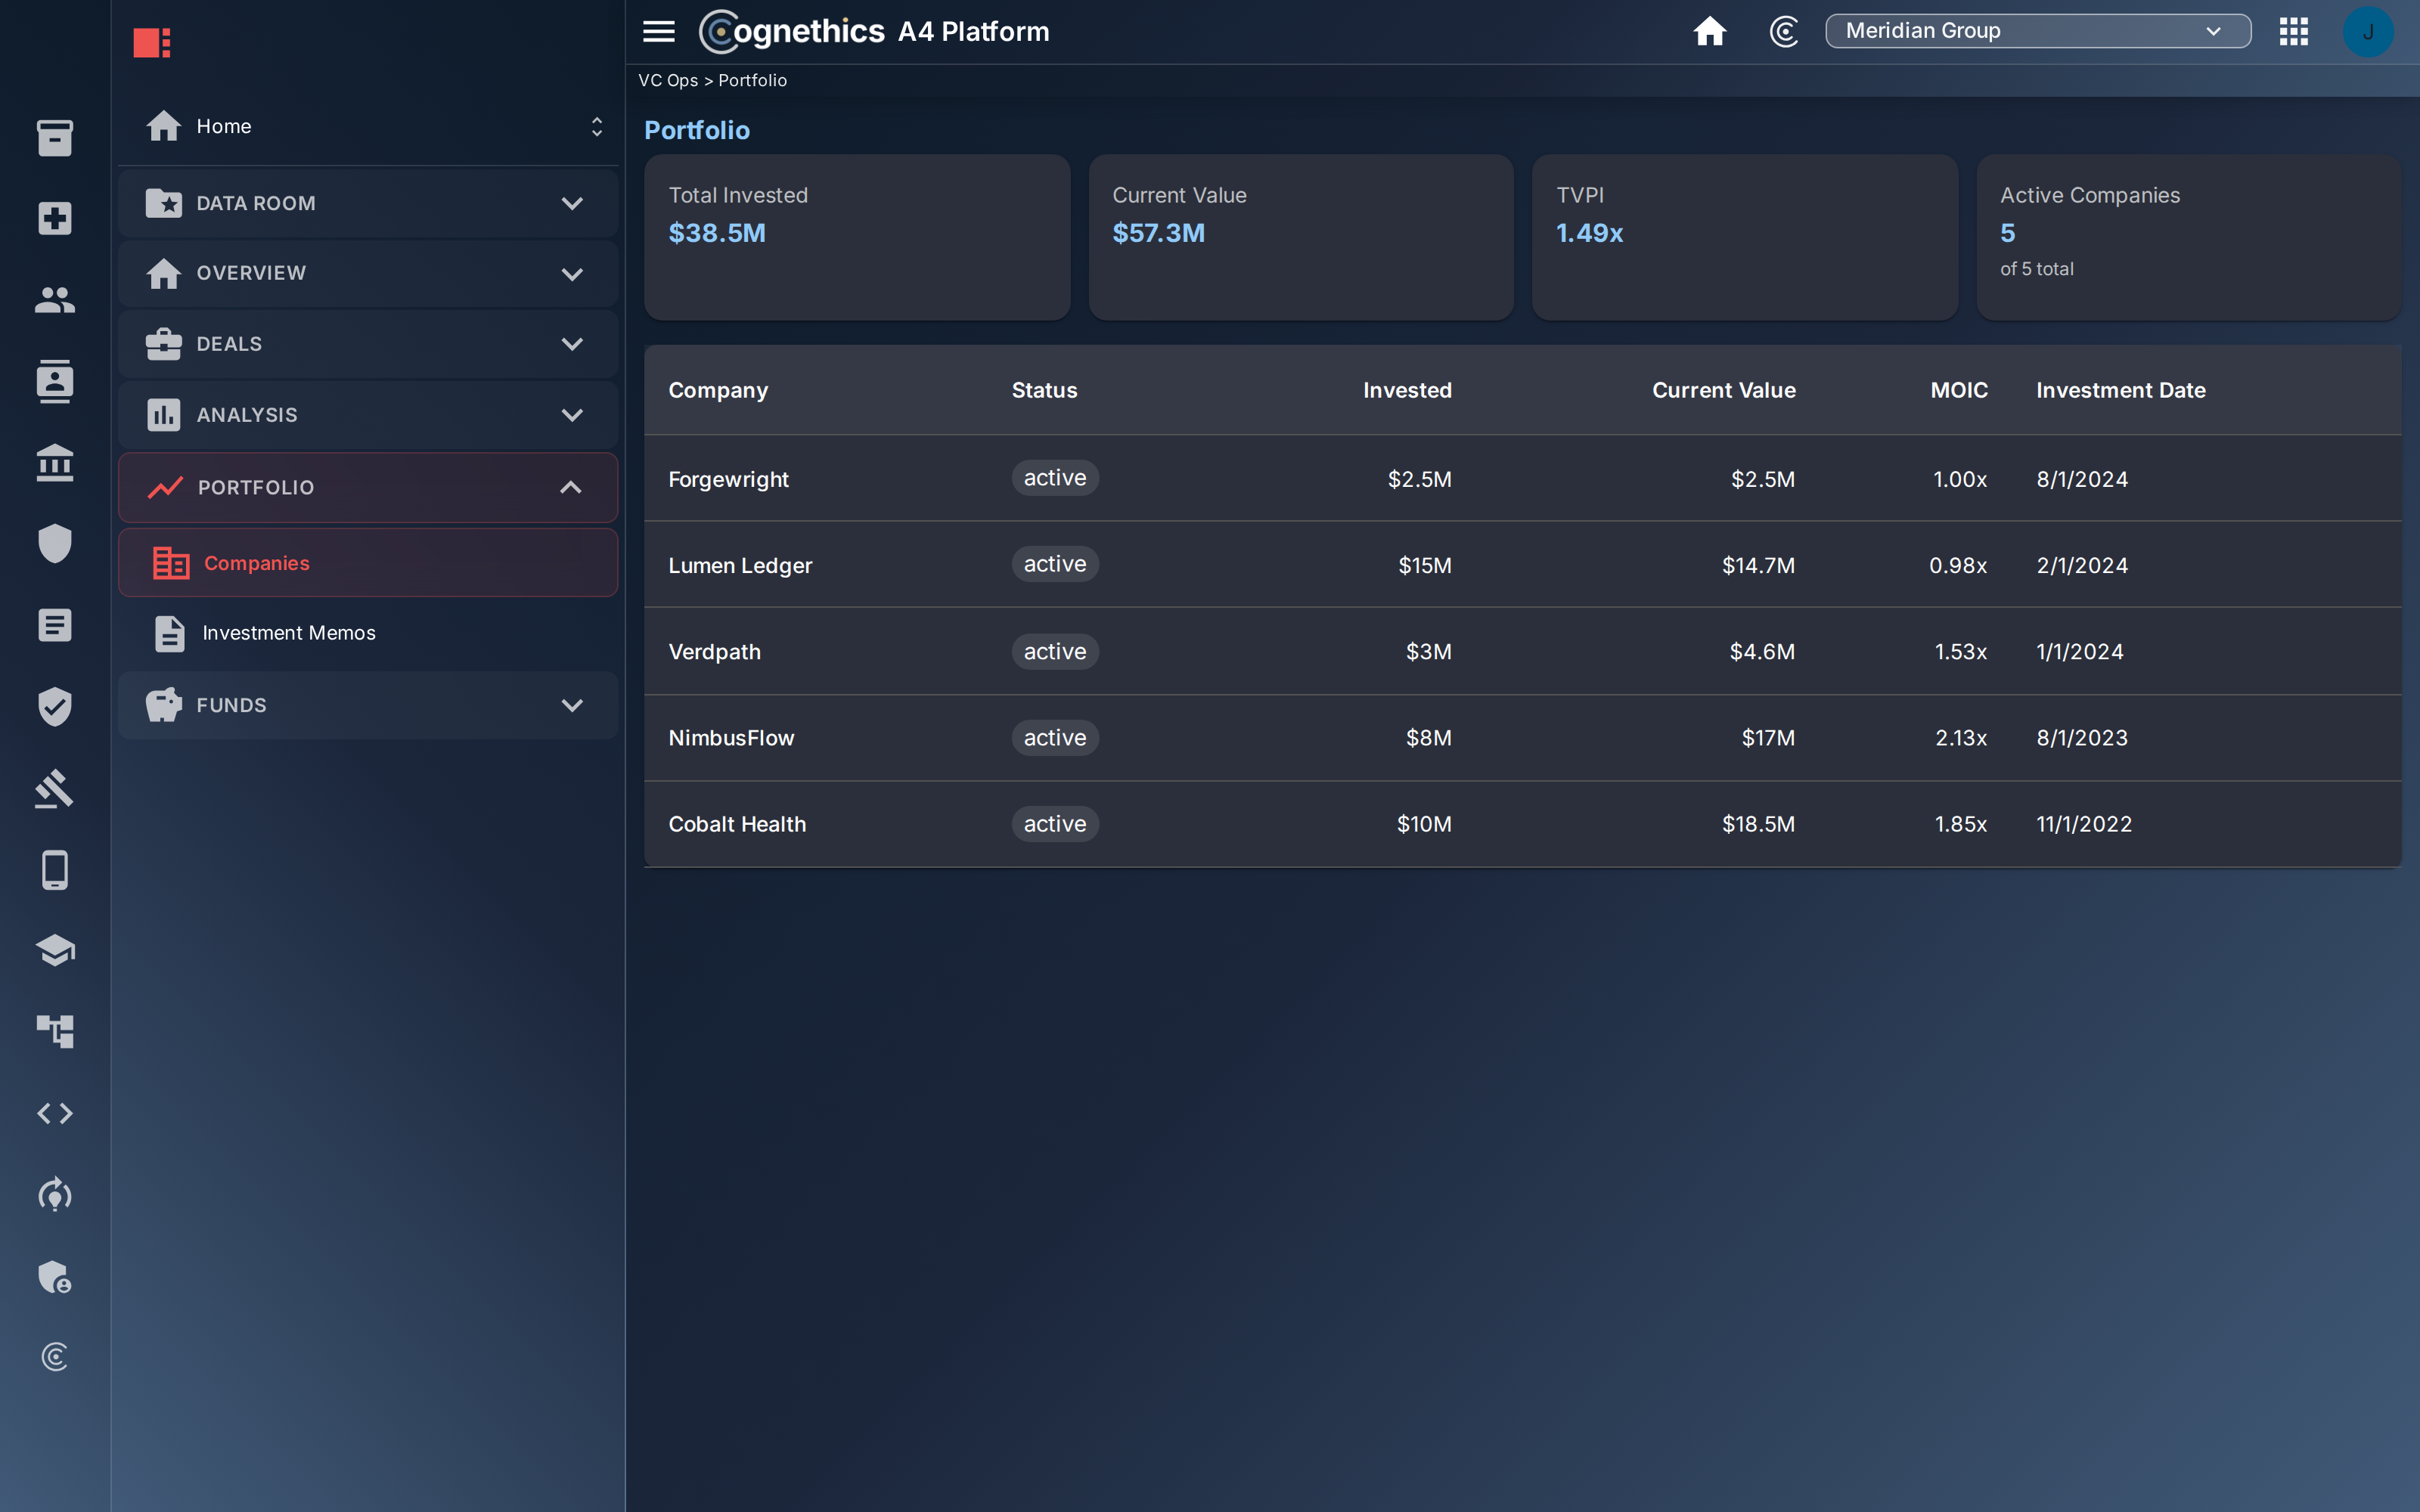The image size is (2420, 1512).
Task: Expand the ANALYSIS section chevron
Action: (x=572, y=415)
